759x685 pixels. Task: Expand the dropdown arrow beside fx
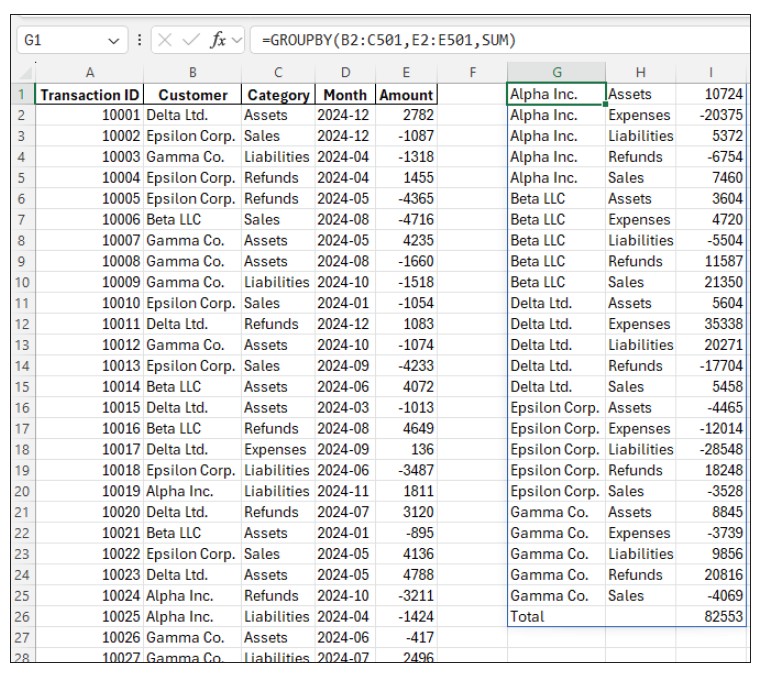click(x=237, y=40)
